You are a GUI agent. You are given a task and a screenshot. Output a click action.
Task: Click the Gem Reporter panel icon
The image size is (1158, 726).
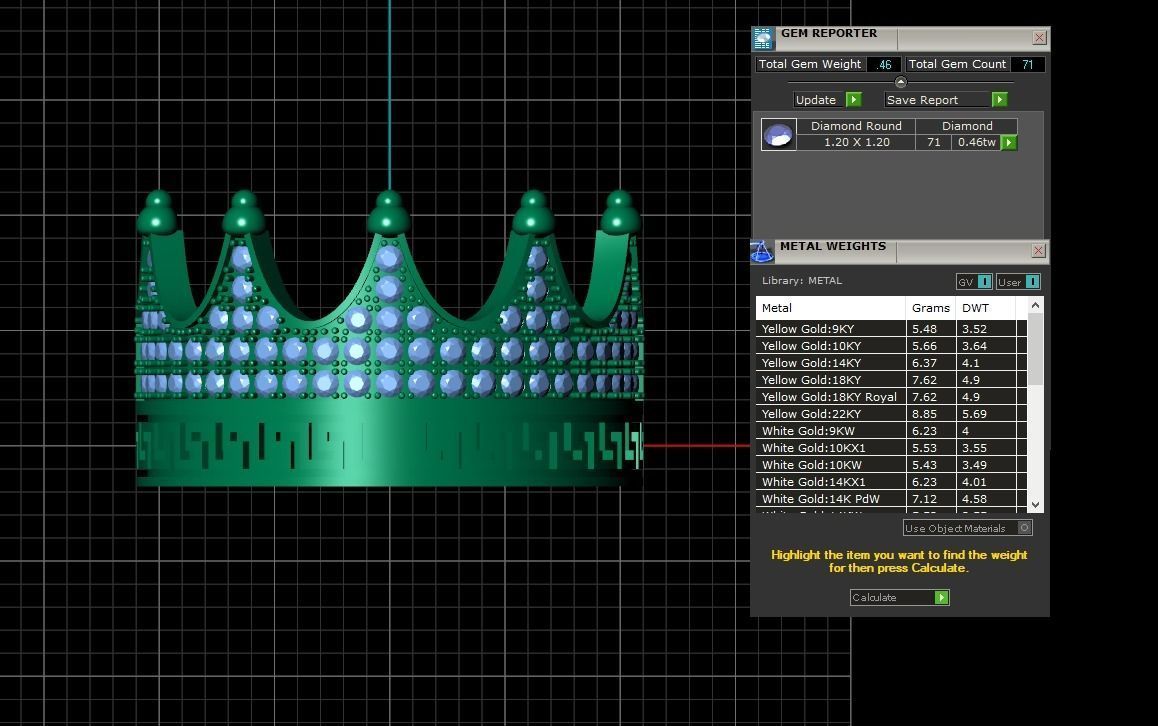tap(763, 38)
